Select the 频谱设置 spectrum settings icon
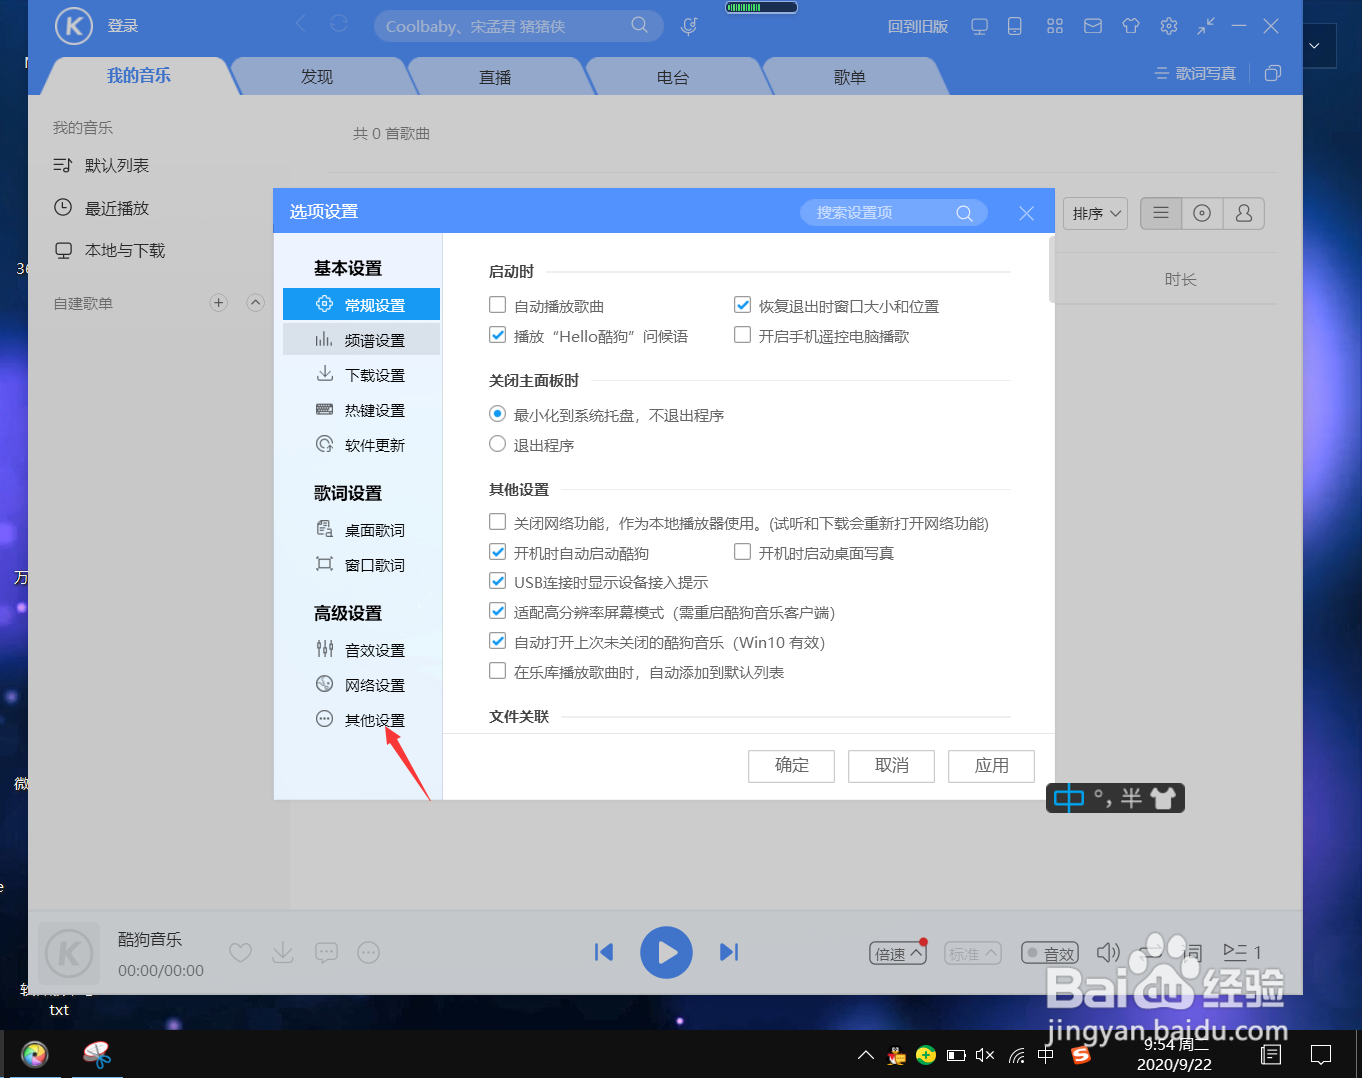 click(x=324, y=339)
